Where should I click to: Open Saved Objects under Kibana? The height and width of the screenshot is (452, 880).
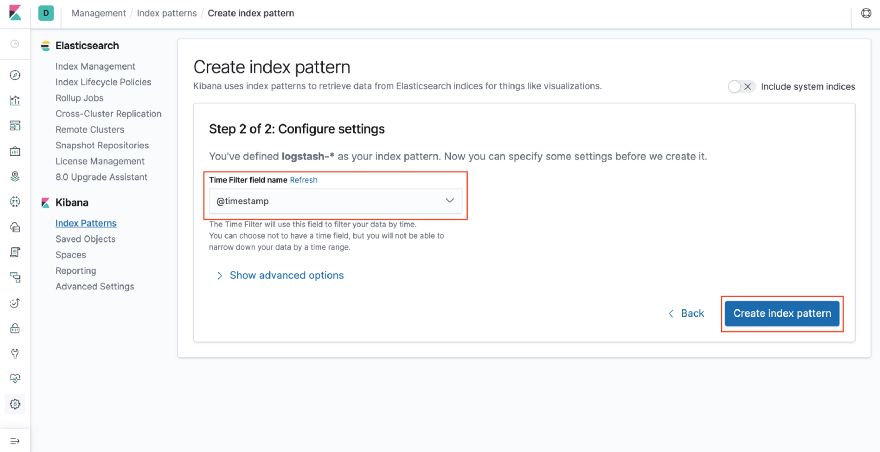point(85,239)
